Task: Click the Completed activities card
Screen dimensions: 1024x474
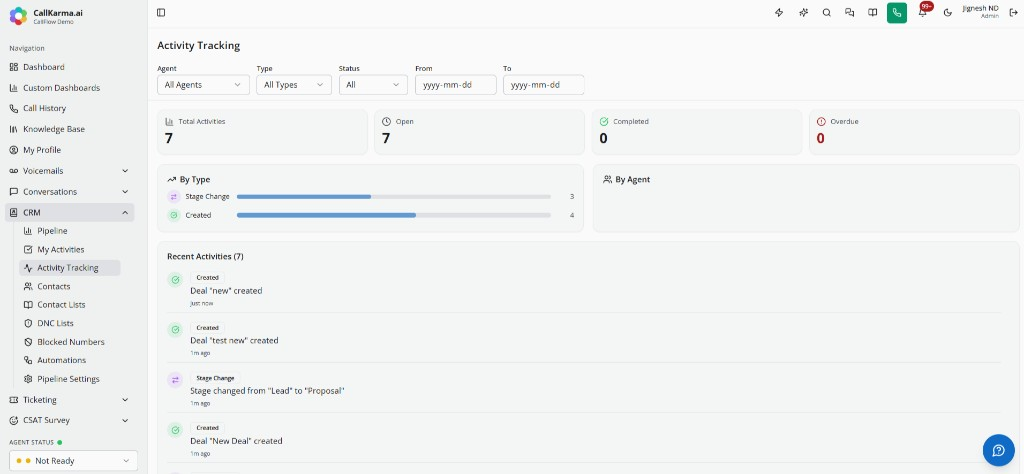Action: pyautogui.click(x=697, y=132)
